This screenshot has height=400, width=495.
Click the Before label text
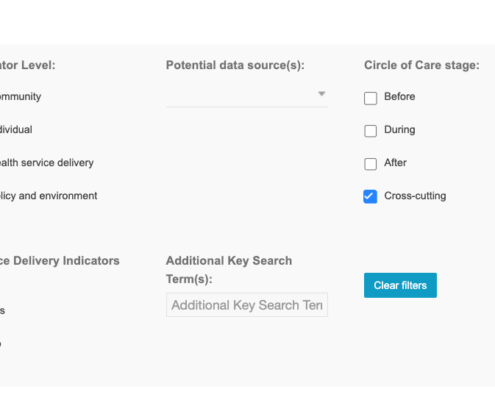(400, 97)
